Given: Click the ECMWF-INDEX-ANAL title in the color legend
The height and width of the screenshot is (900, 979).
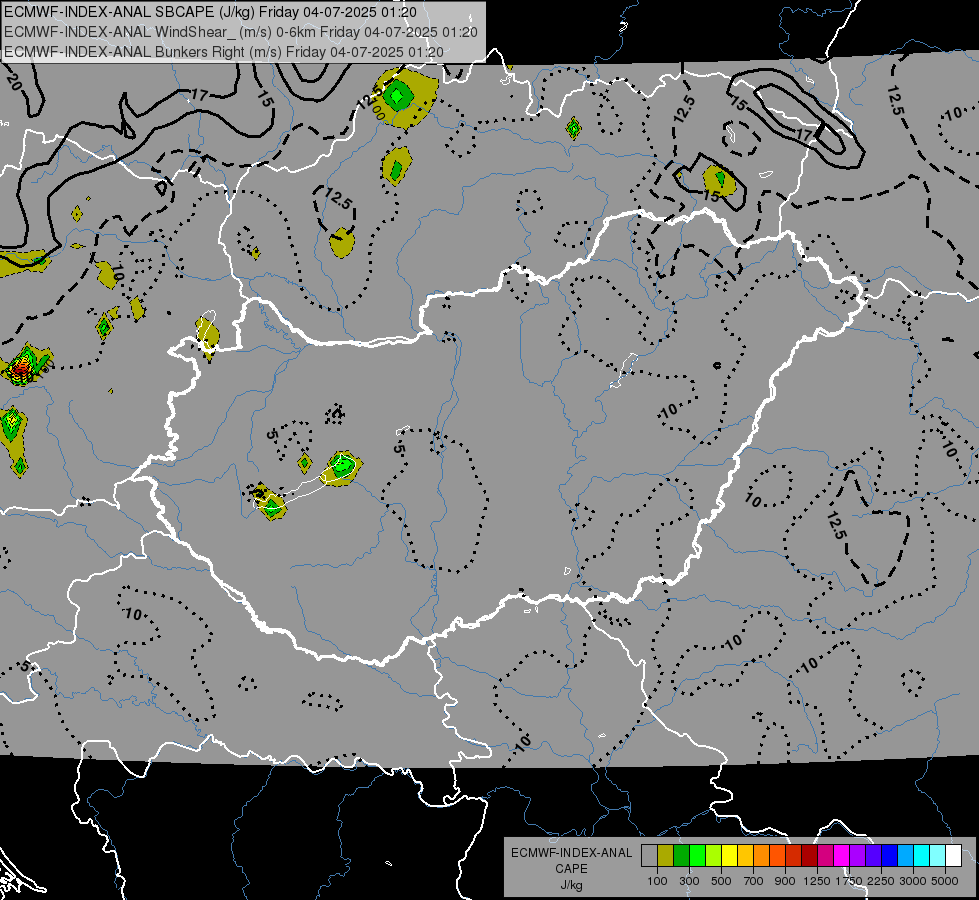Looking at the screenshot, I should (x=571, y=853).
